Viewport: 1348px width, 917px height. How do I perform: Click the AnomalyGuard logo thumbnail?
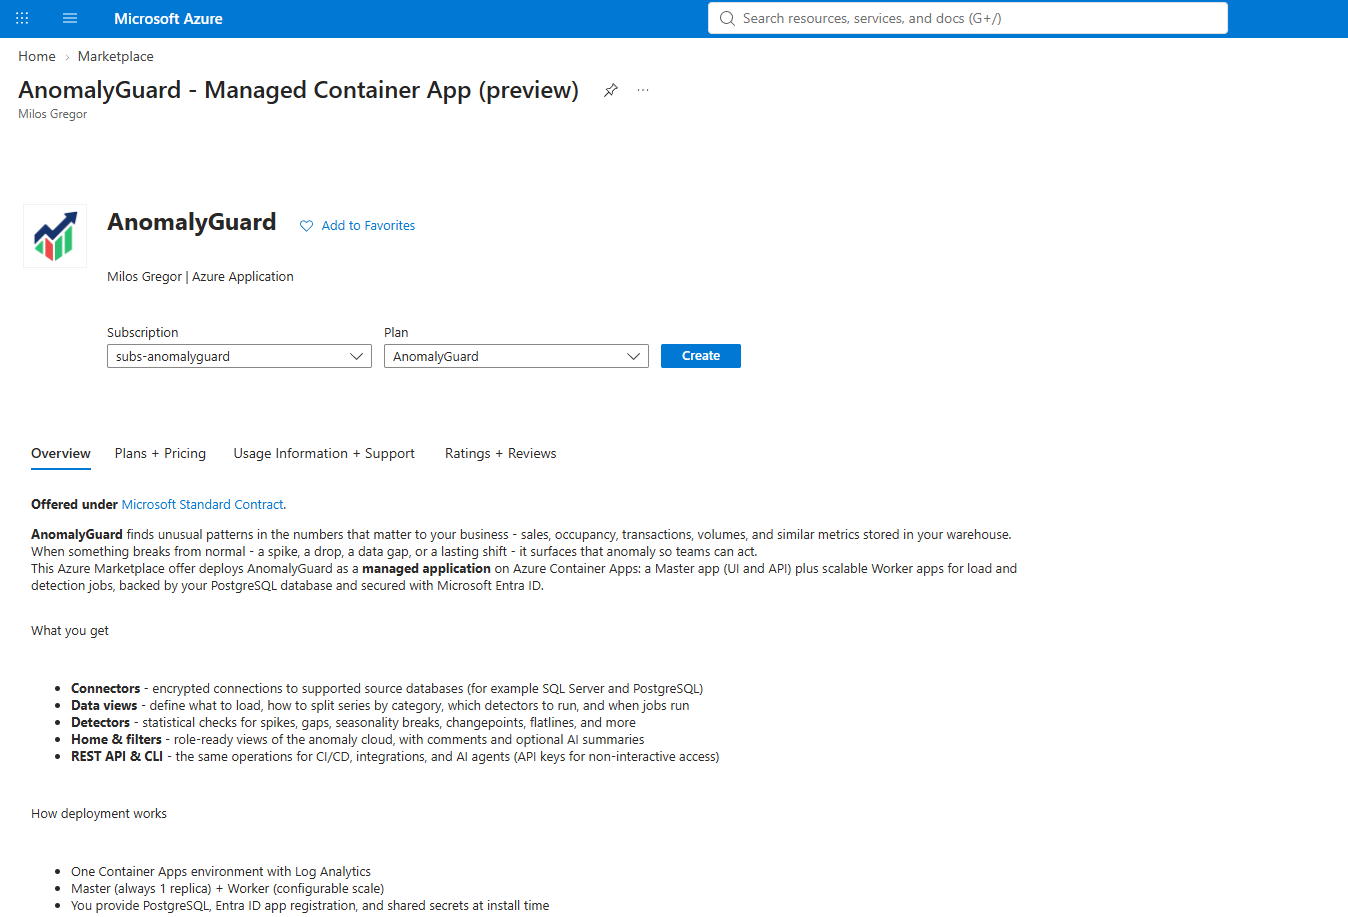[x=55, y=236]
